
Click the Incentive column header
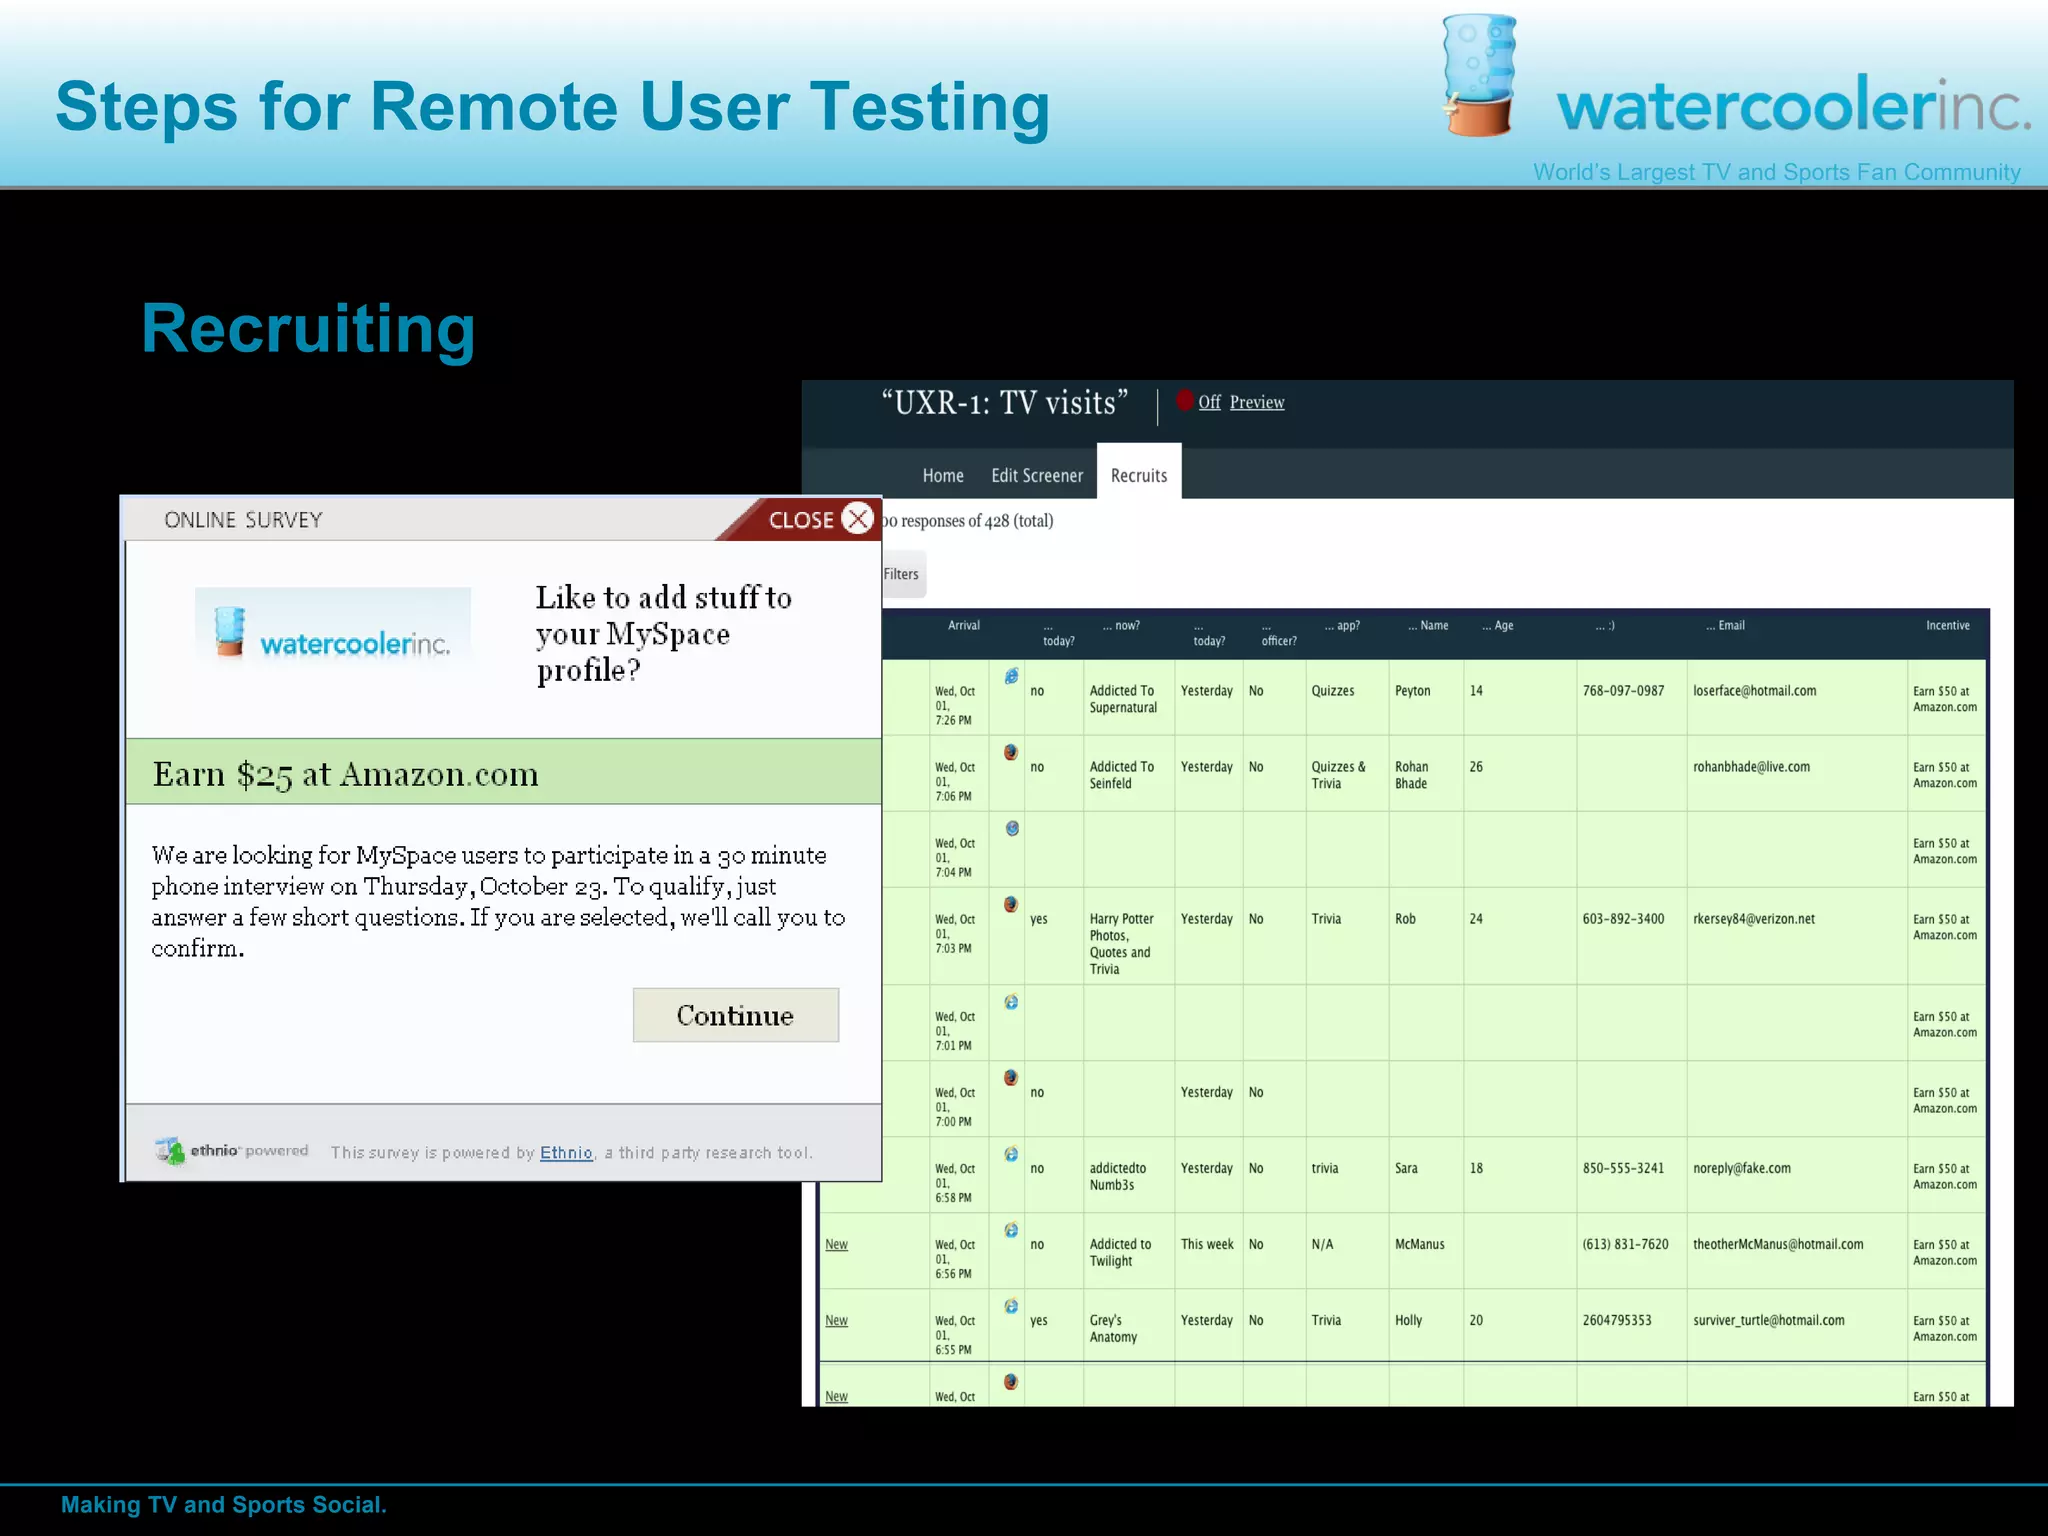(x=1948, y=626)
